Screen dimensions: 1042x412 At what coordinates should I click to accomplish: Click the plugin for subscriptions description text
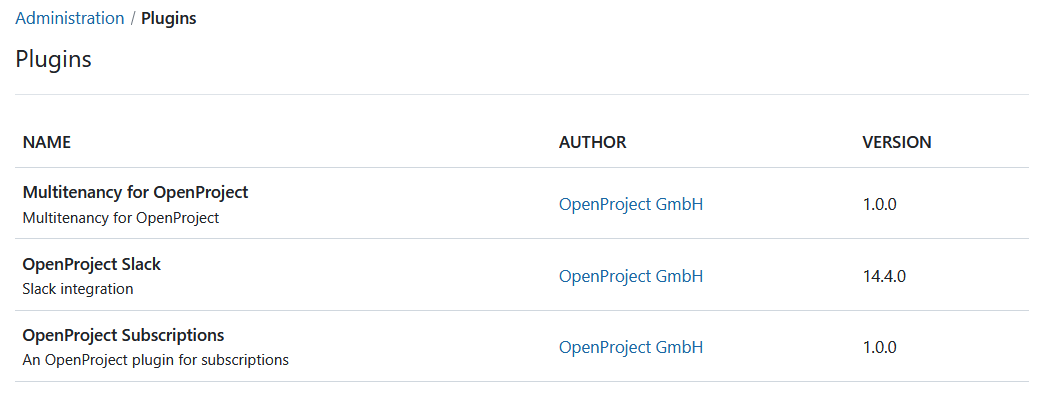155,360
